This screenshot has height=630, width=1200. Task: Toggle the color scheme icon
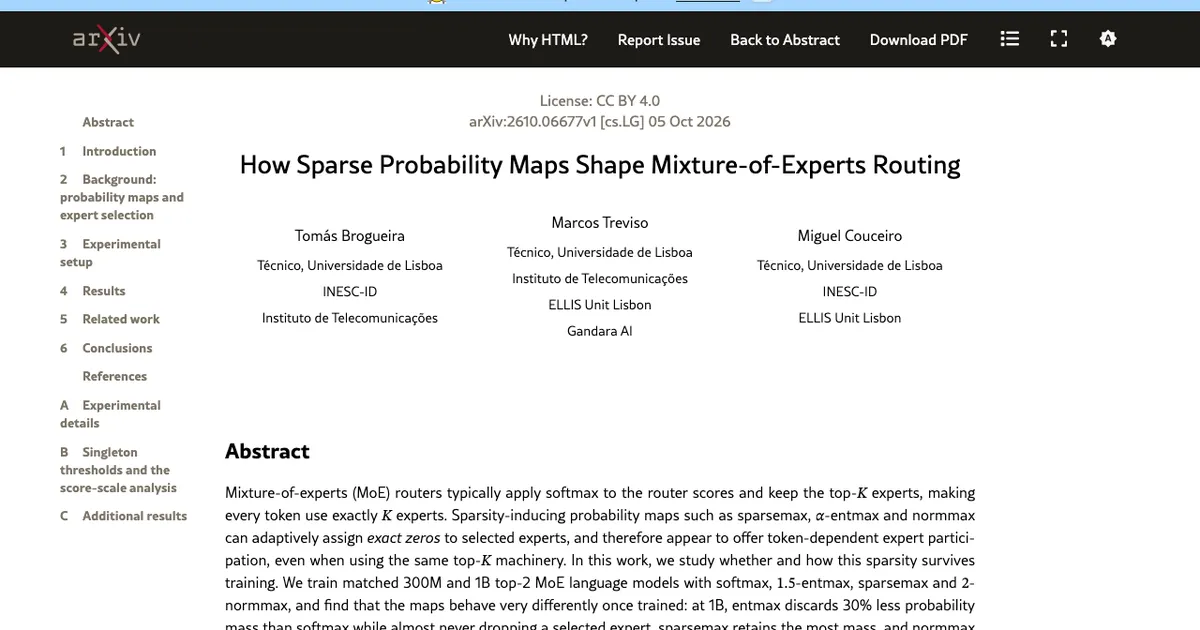[x=1107, y=39]
